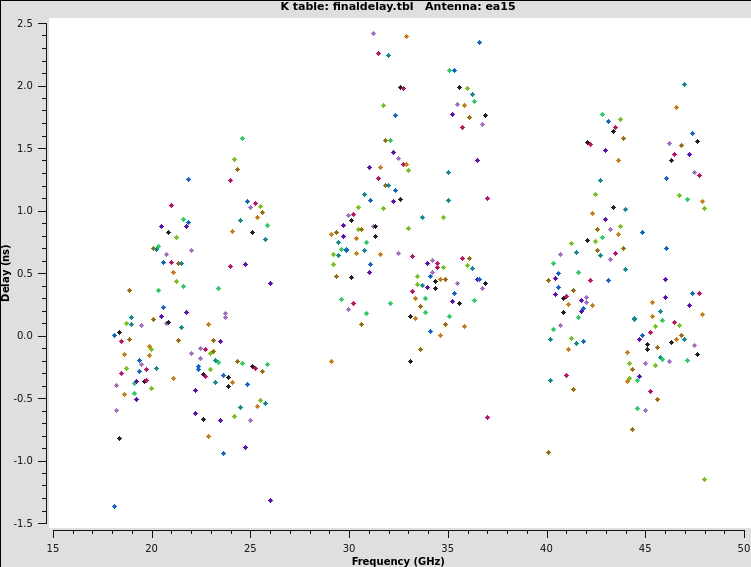Click the x-axis tick label '30'
This screenshot has width=751, height=567.
pyautogui.click(x=349, y=547)
